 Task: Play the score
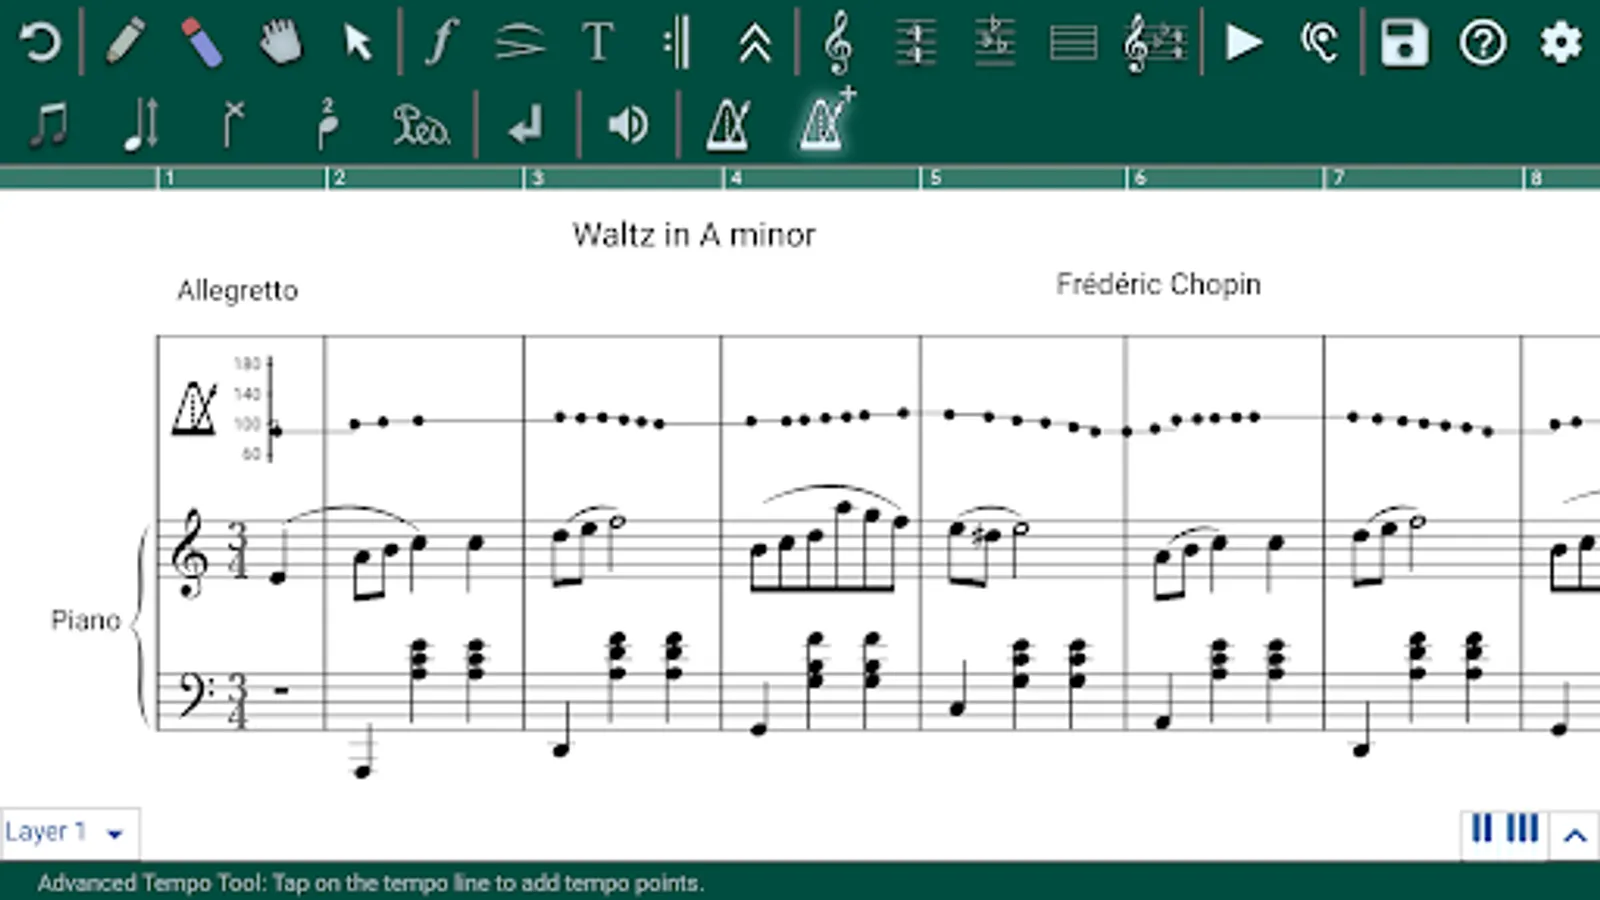tap(1244, 42)
